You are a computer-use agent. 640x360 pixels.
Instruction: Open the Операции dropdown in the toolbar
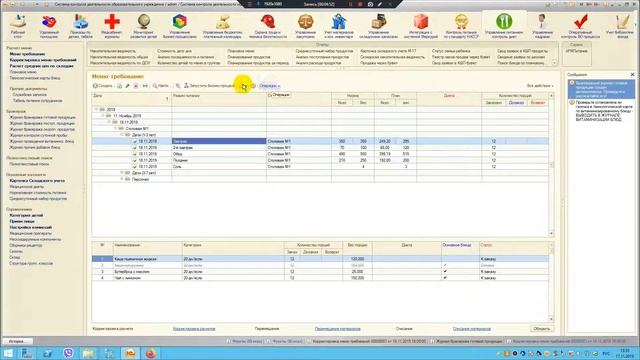[269, 86]
